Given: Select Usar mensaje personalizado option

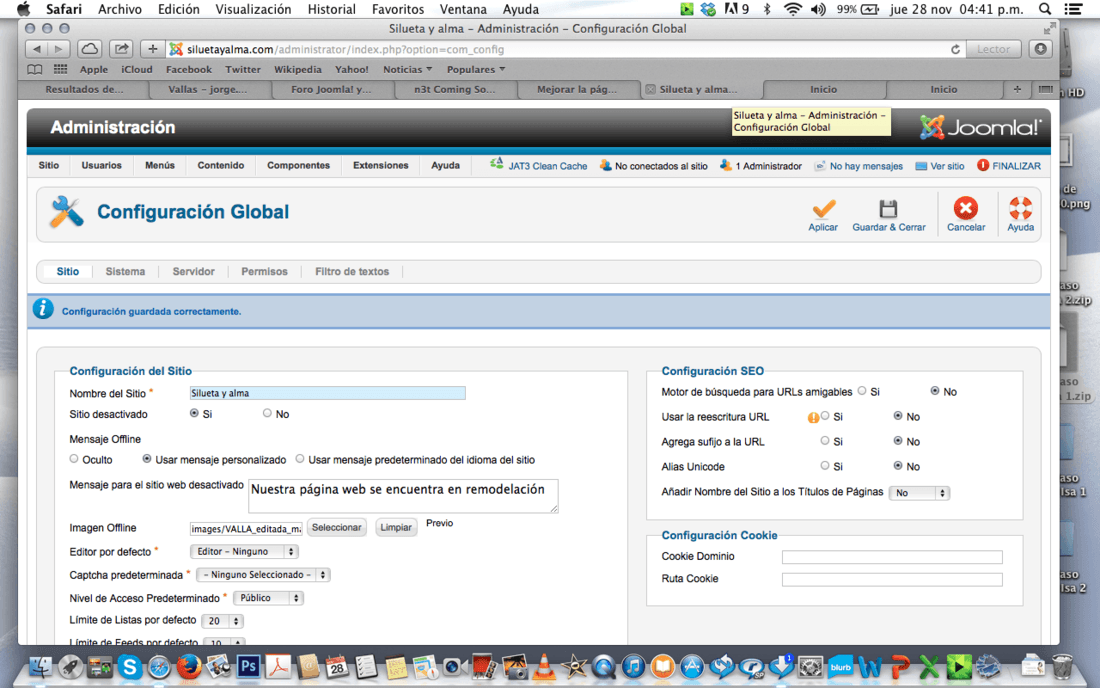Looking at the screenshot, I should [x=147, y=459].
